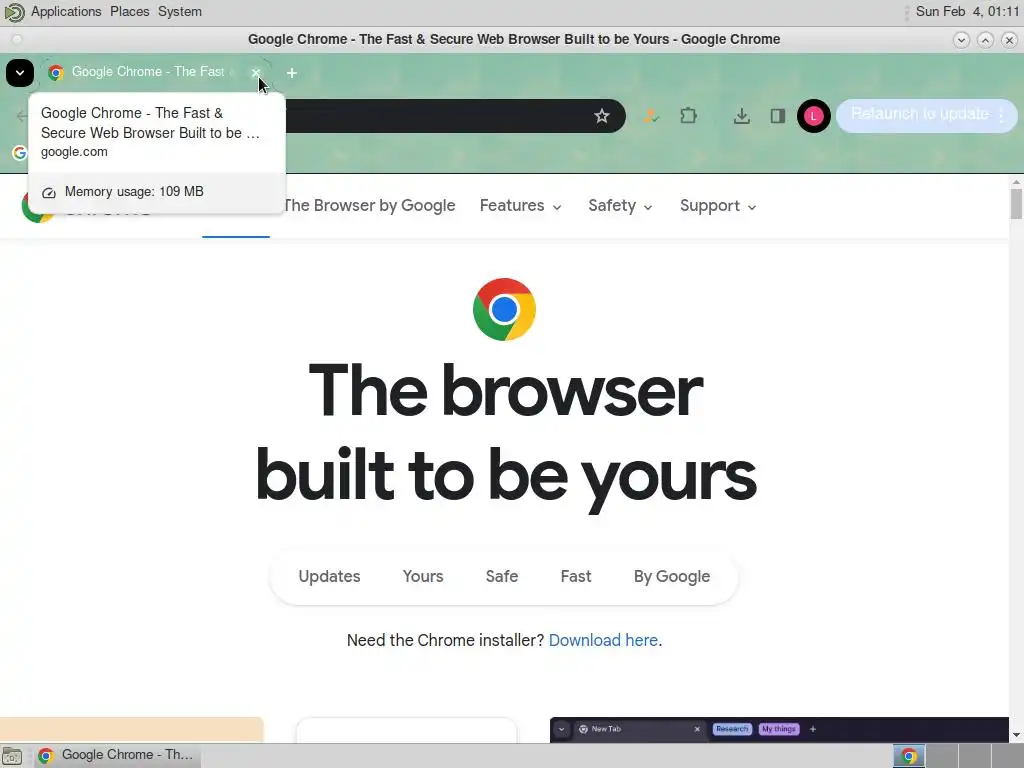Click the speedometer icon beside Memory usage
Image resolution: width=1024 pixels, height=768 pixels.
click(x=48, y=193)
